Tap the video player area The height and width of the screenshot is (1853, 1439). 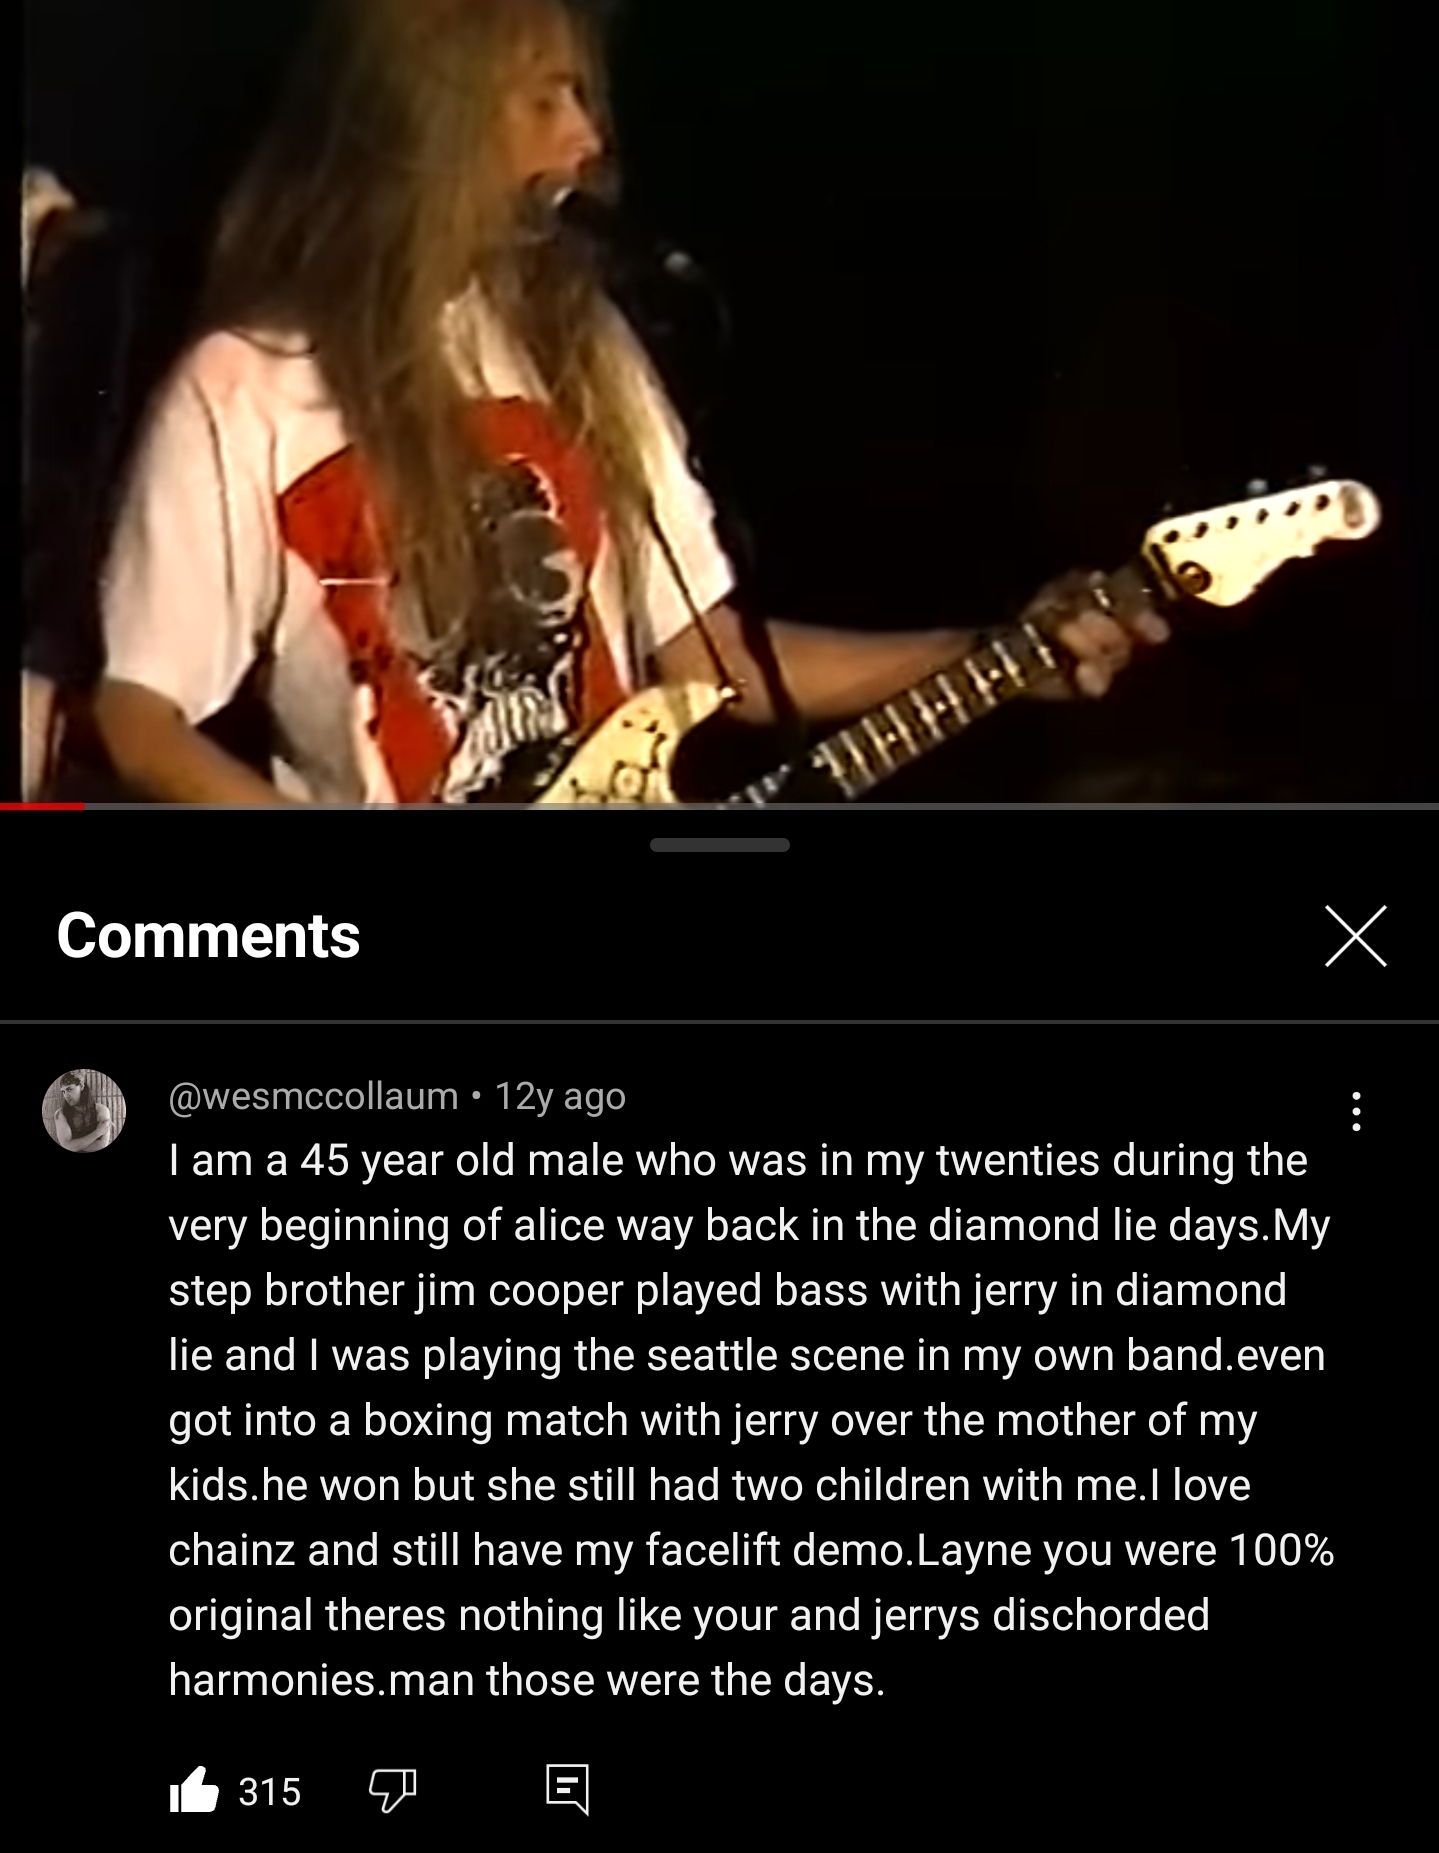click(x=719, y=400)
